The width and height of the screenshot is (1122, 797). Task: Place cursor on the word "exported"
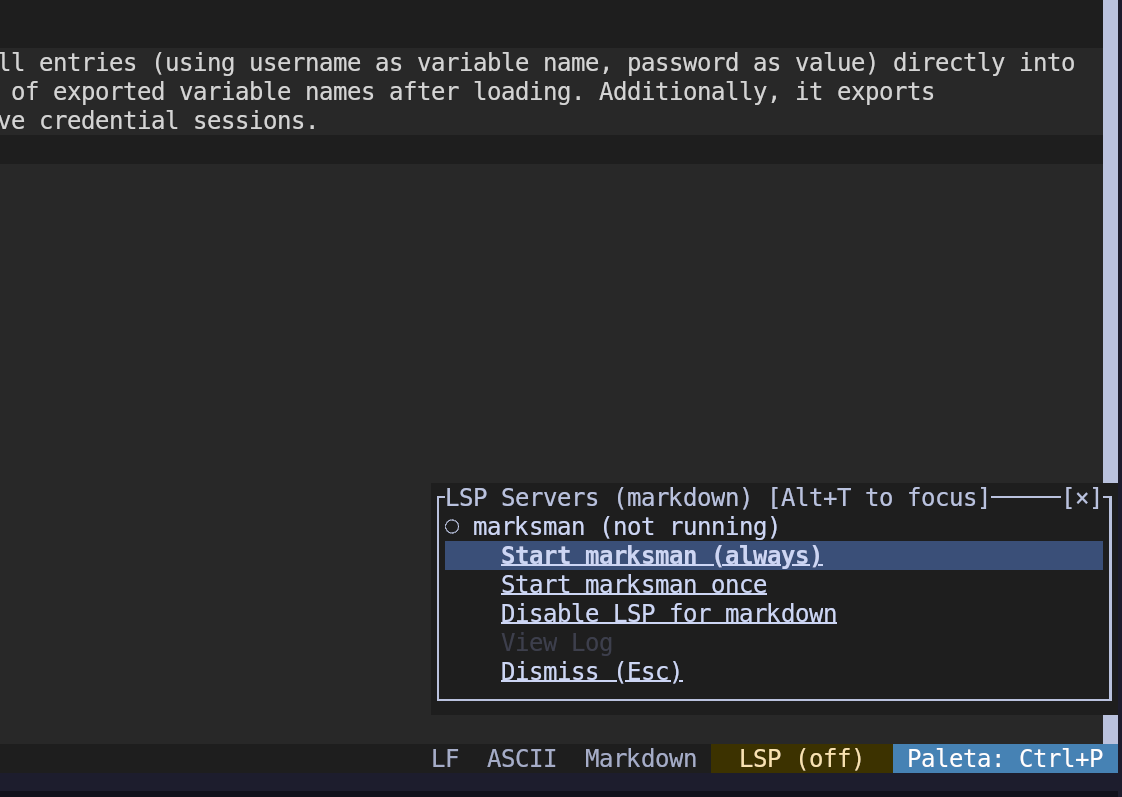point(109,92)
